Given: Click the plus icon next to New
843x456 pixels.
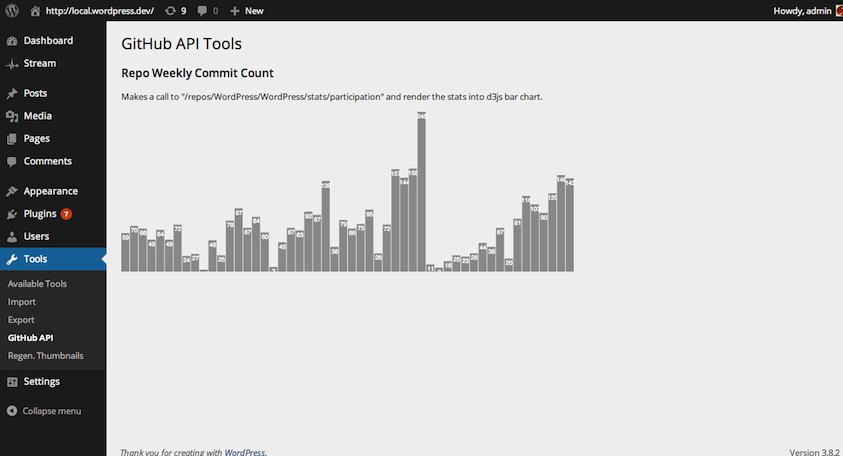Looking at the screenshot, I should pyautogui.click(x=234, y=11).
